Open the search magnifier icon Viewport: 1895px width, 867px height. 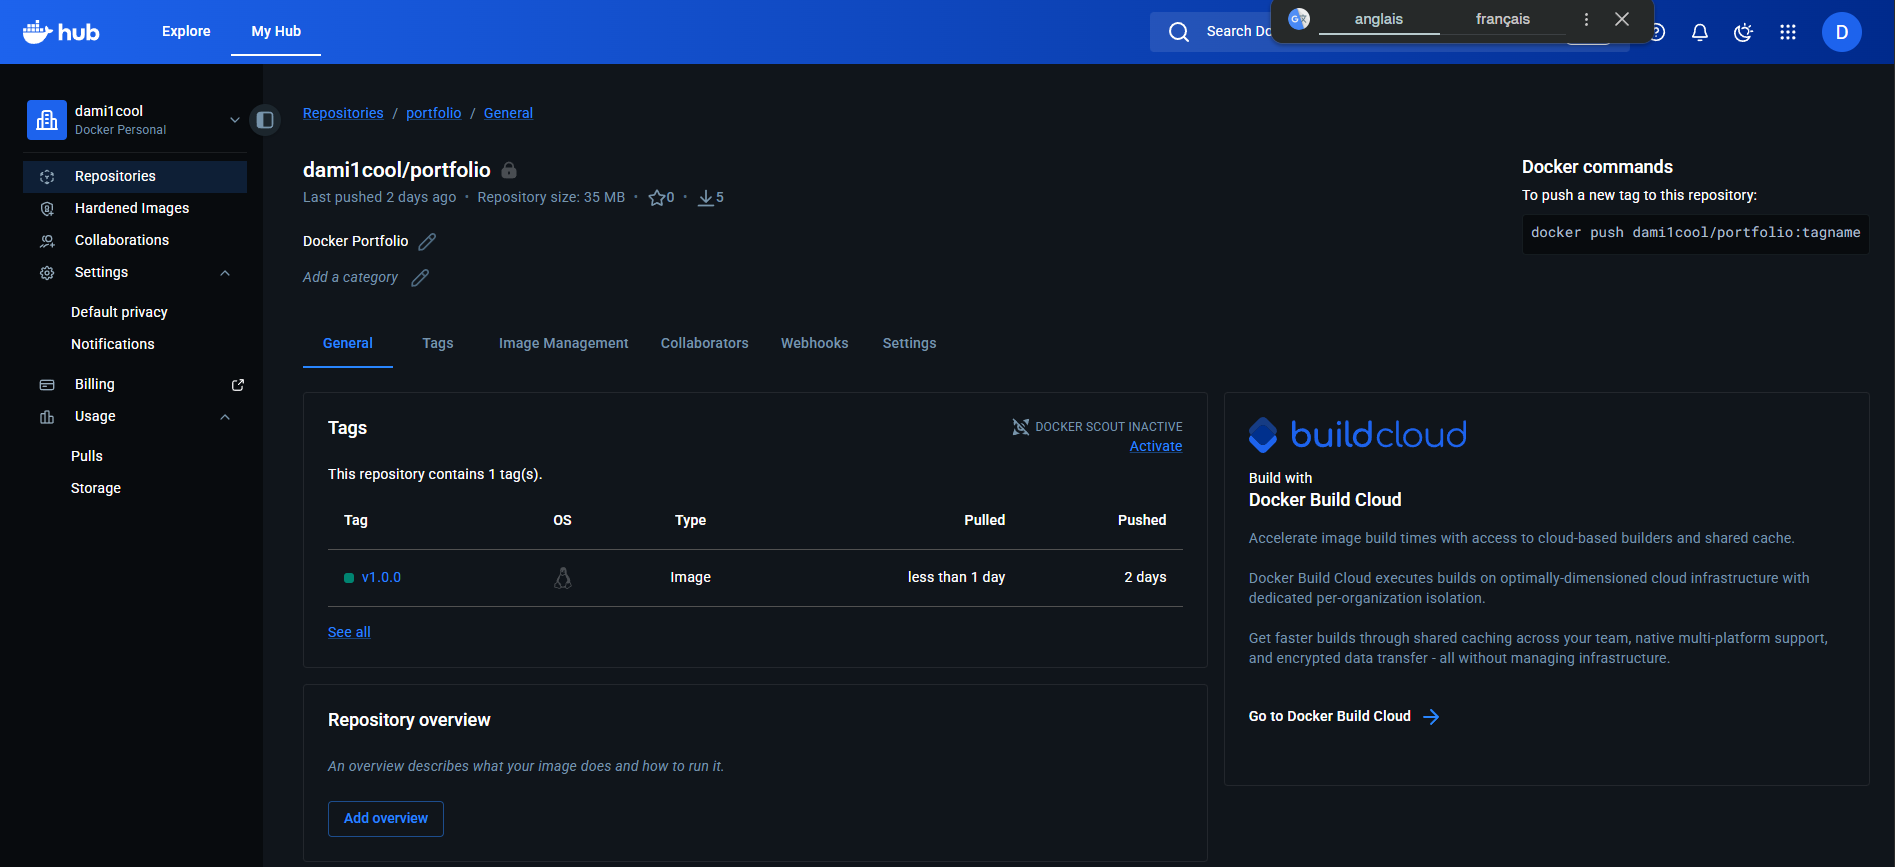point(1179,32)
